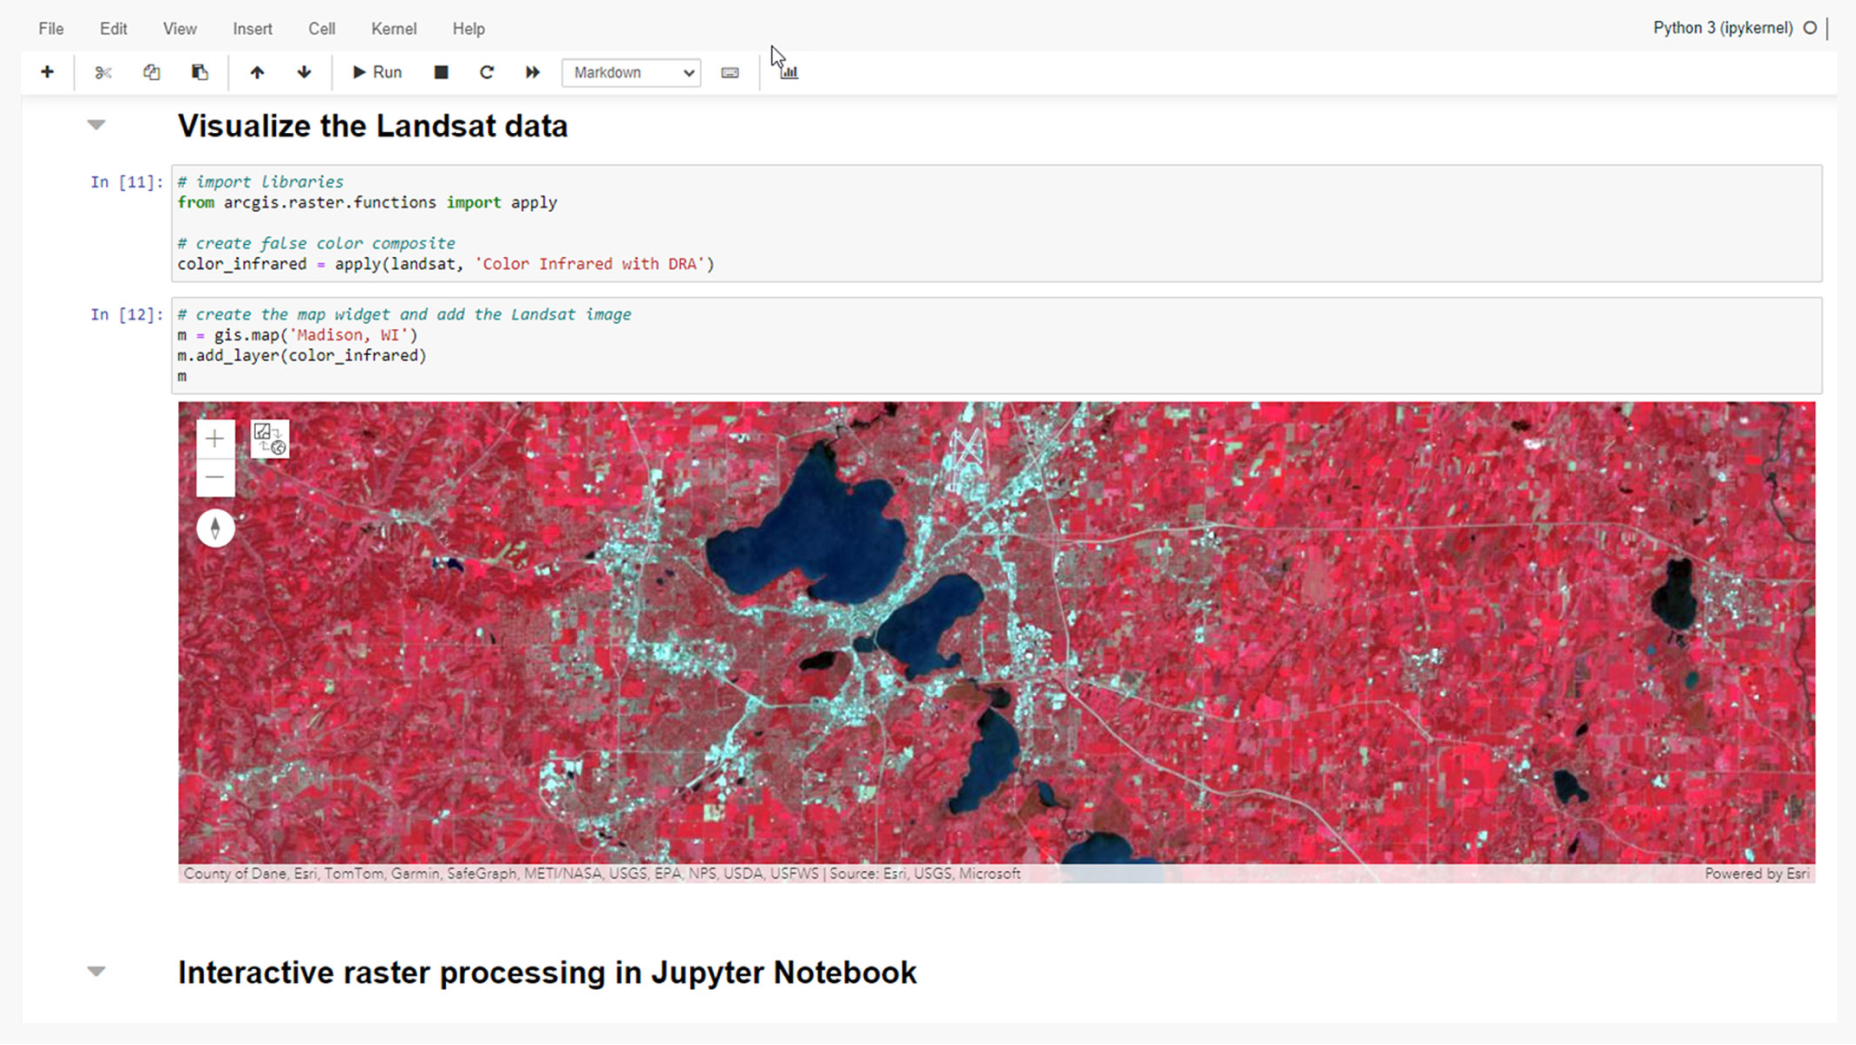
Task: Zoom in using the map plus control
Action: [x=215, y=438]
